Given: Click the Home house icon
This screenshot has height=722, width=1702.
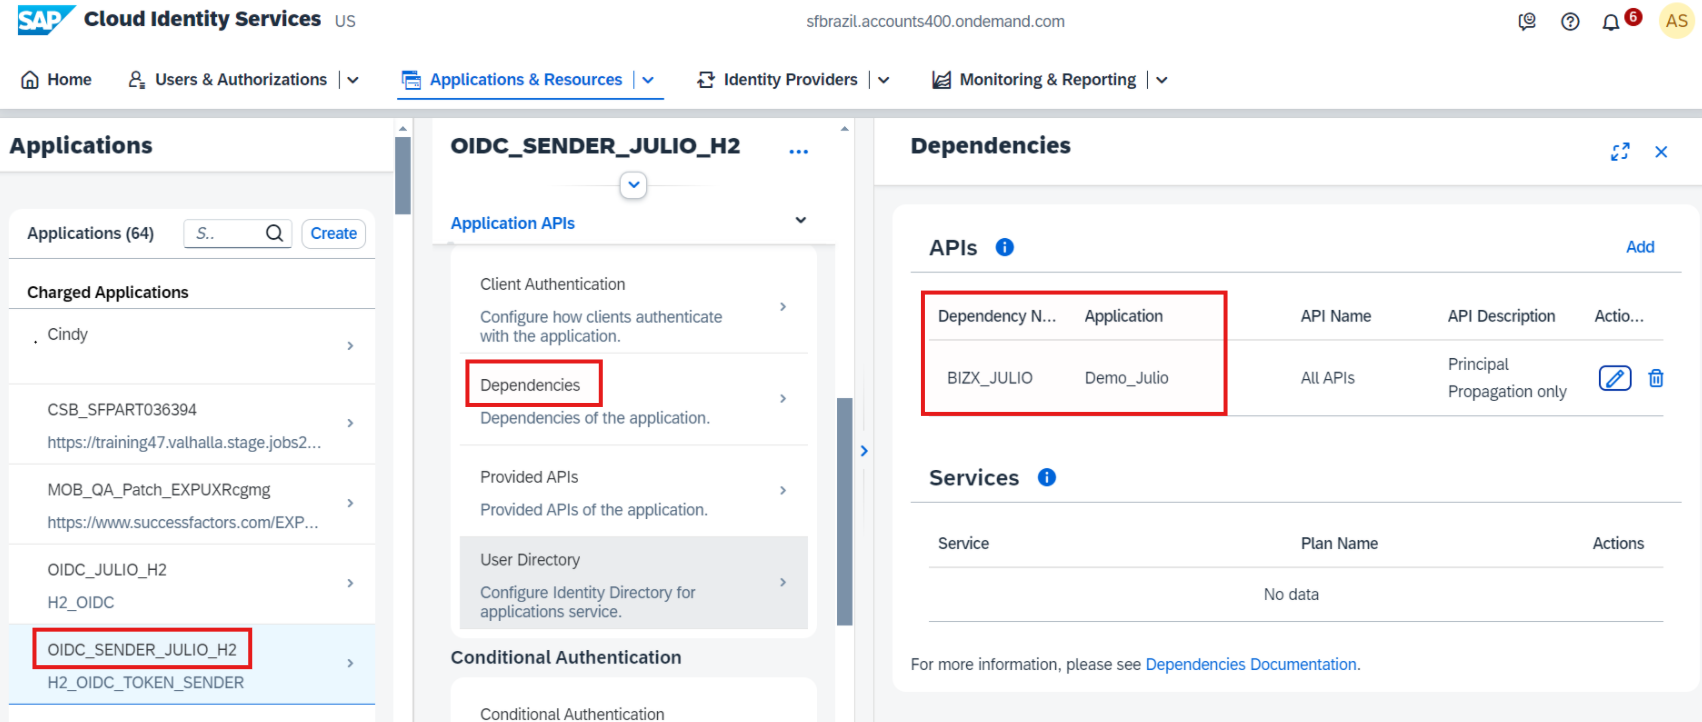Looking at the screenshot, I should (x=30, y=80).
